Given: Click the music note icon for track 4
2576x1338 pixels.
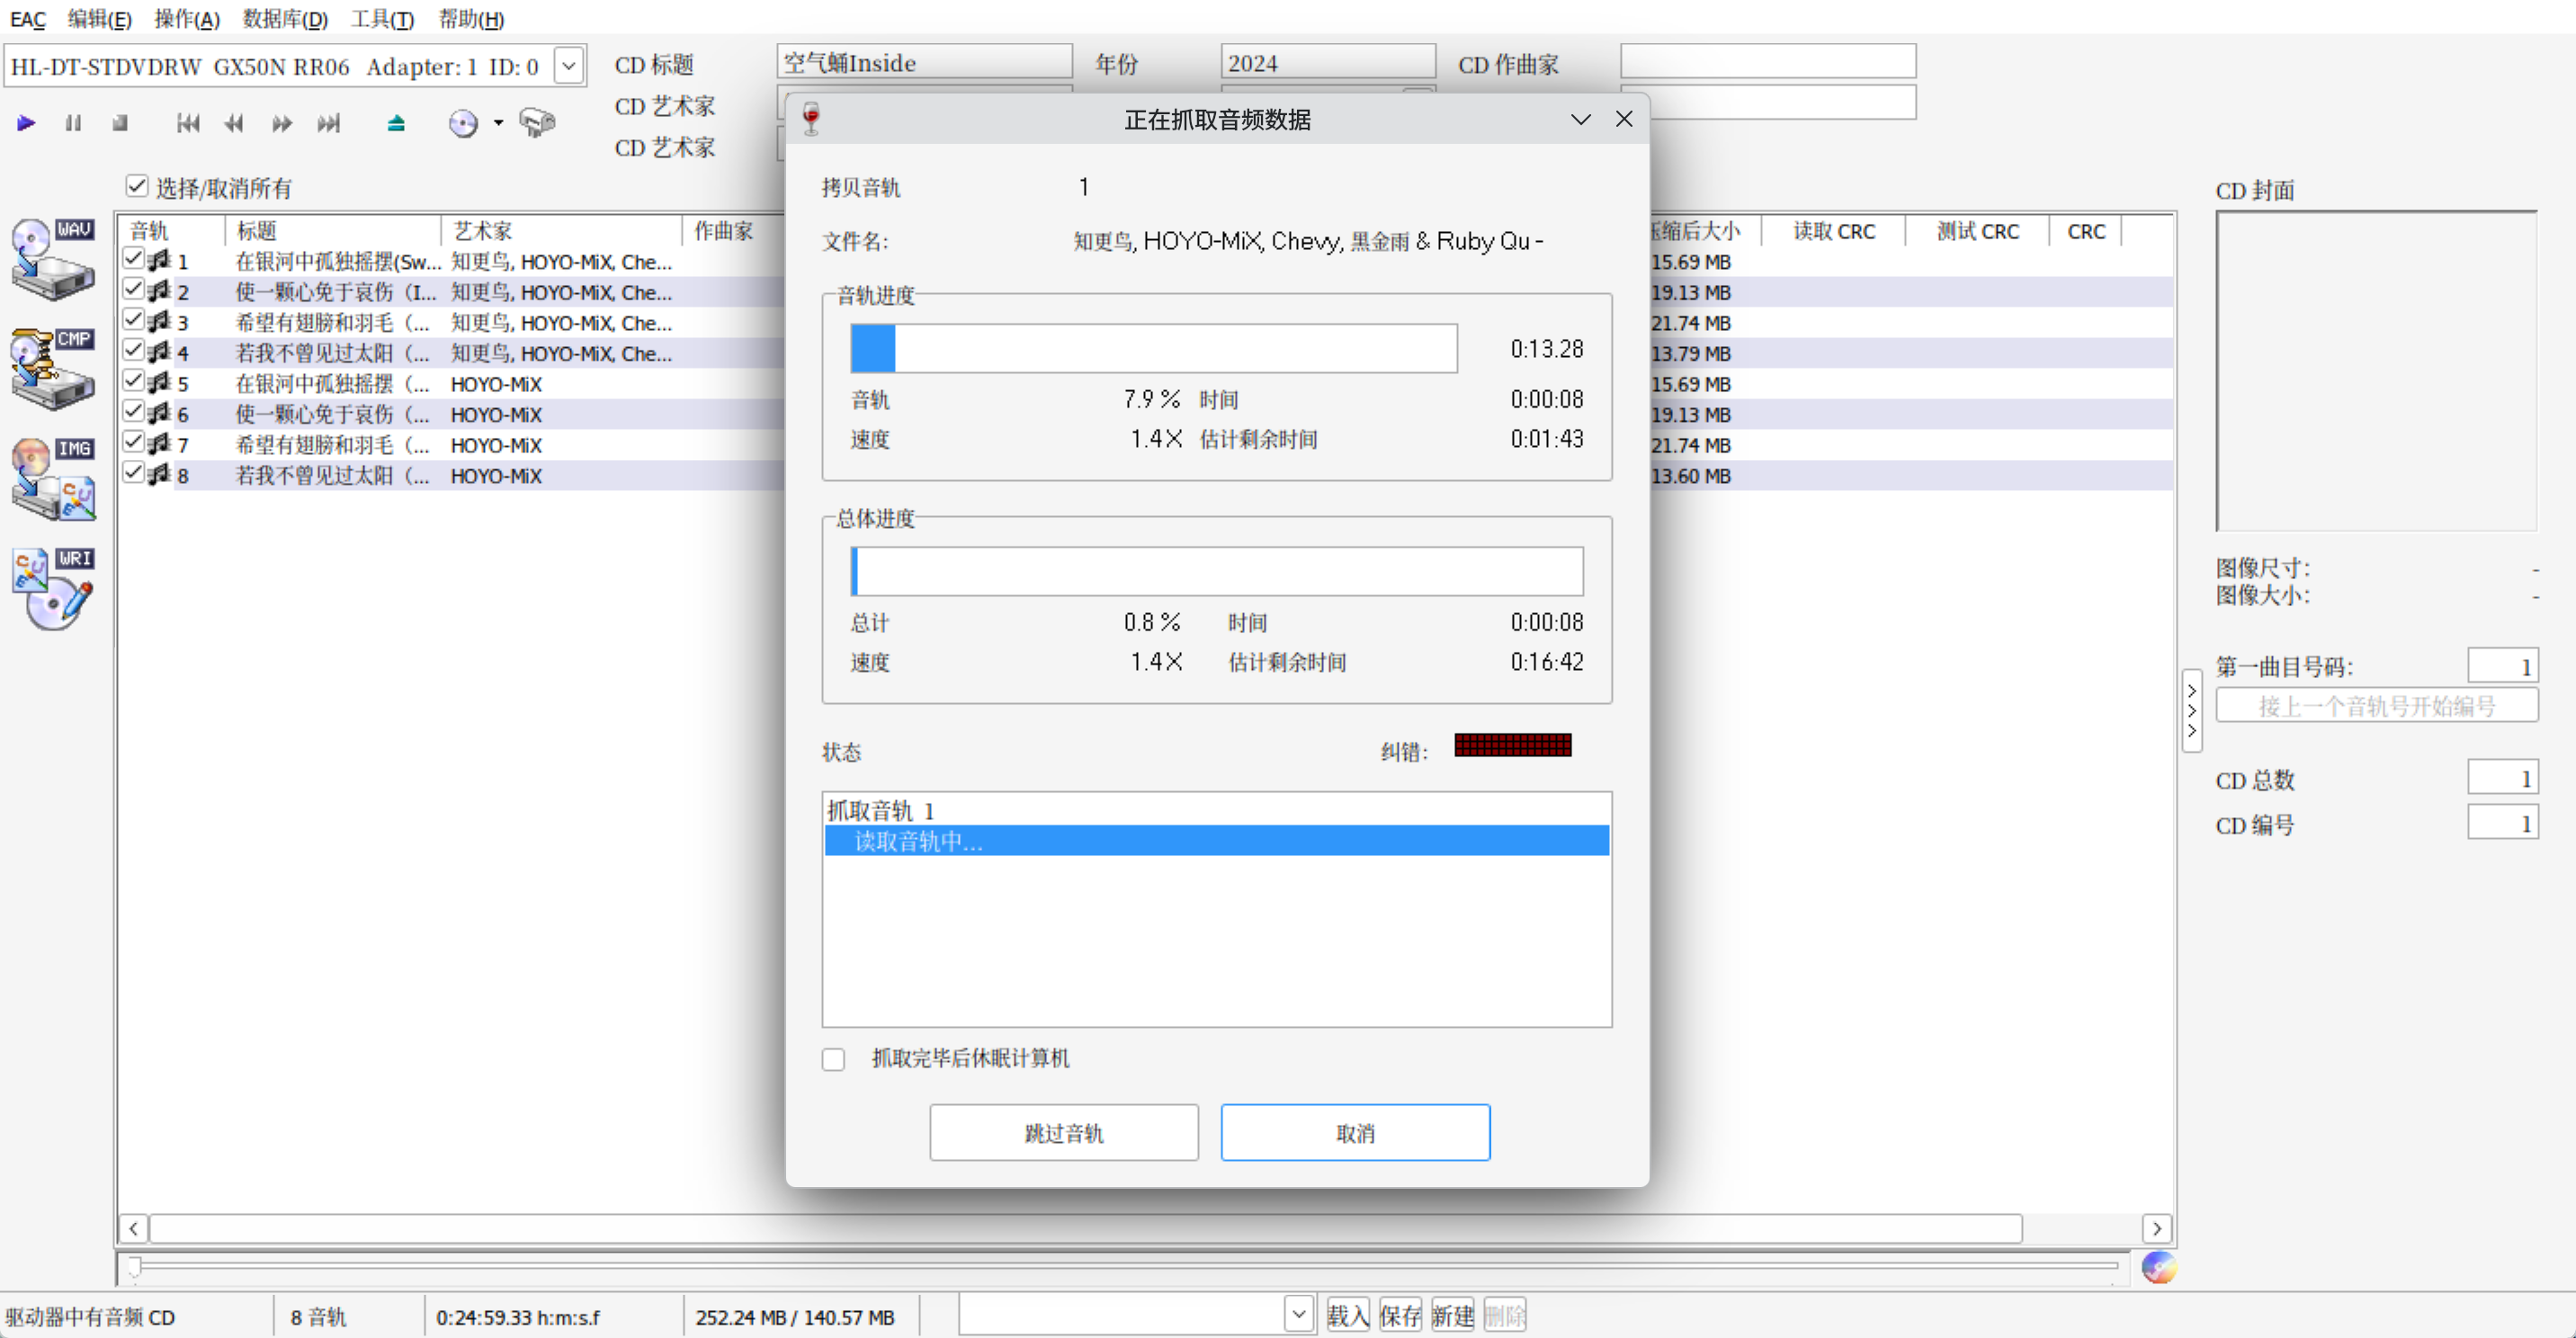Looking at the screenshot, I should pos(159,353).
